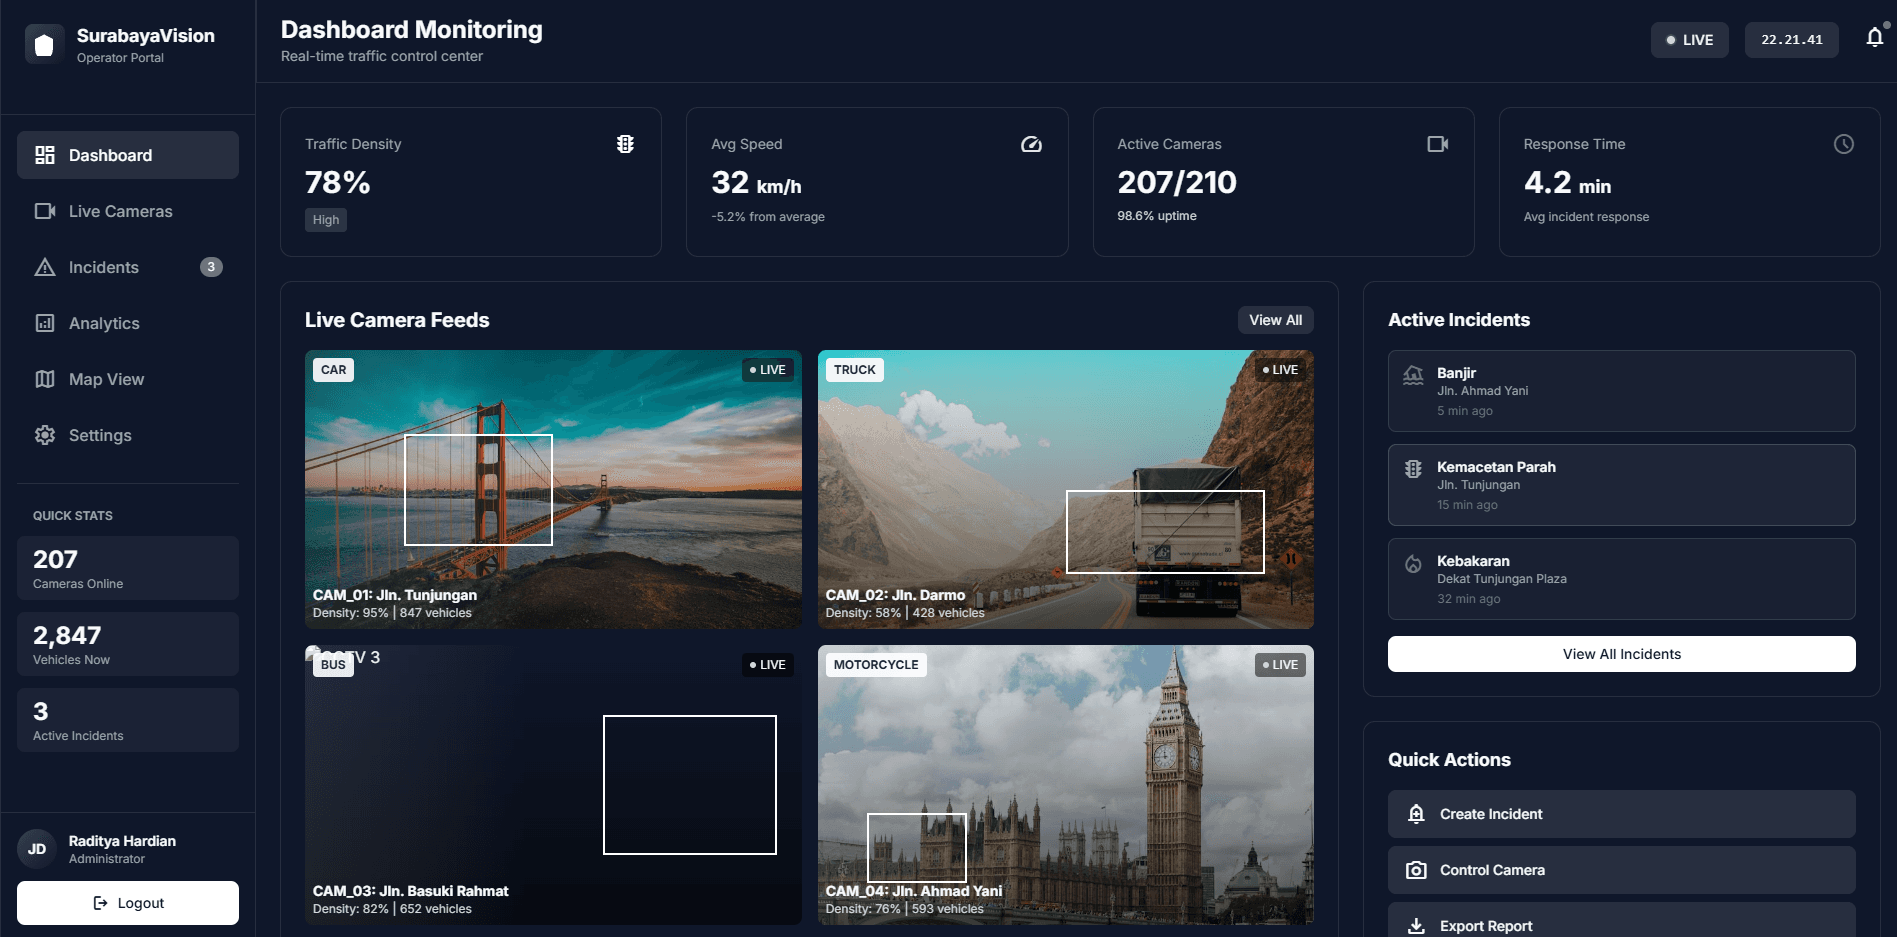Click View All camera feeds button
Image resolution: width=1897 pixels, height=937 pixels.
click(x=1275, y=320)
